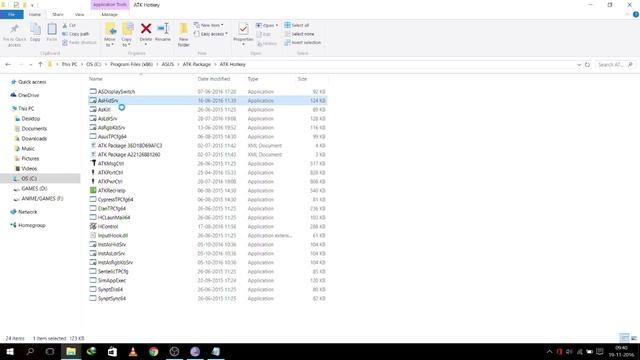Image resolution: width=640 pixels, height=360 pixels.
Task: Click the Back navigation arrow
Action: click(x=8, y=64)
